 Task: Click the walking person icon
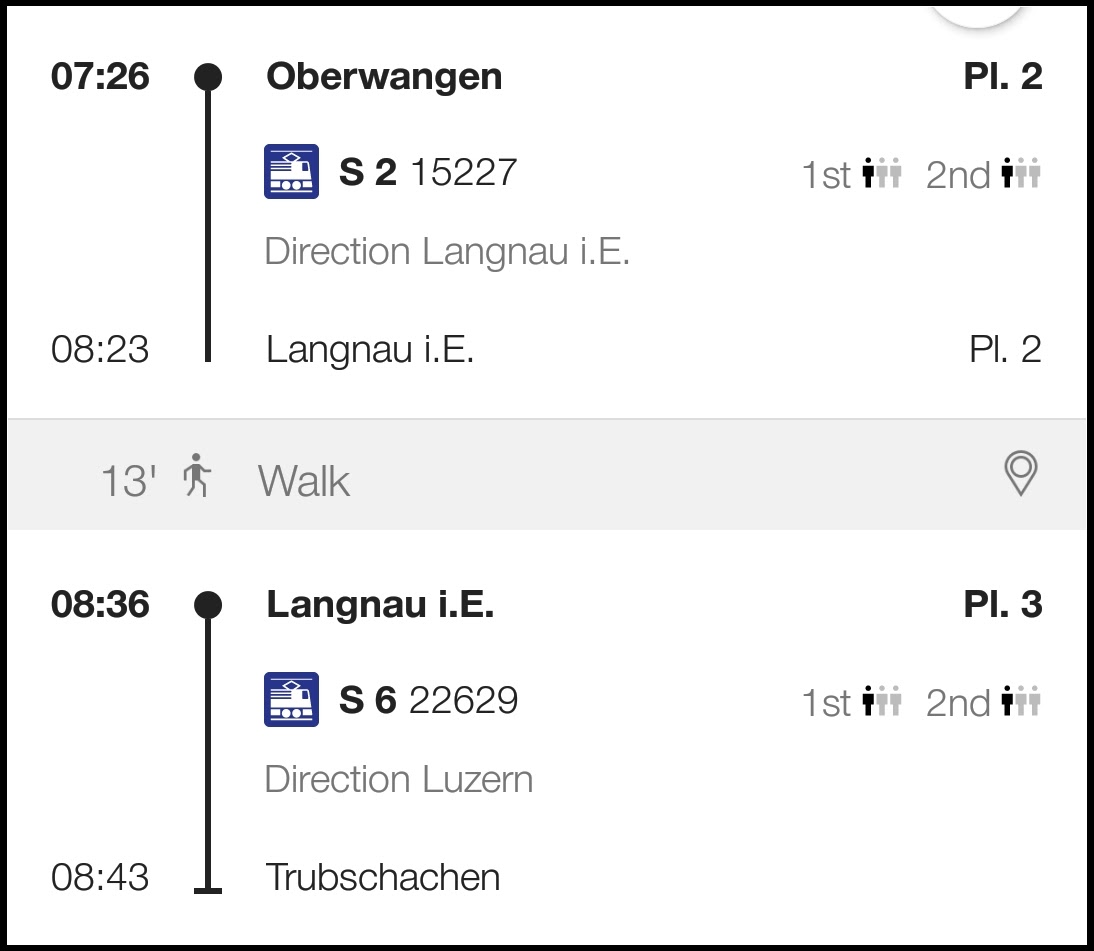click(x=197, y=476)
